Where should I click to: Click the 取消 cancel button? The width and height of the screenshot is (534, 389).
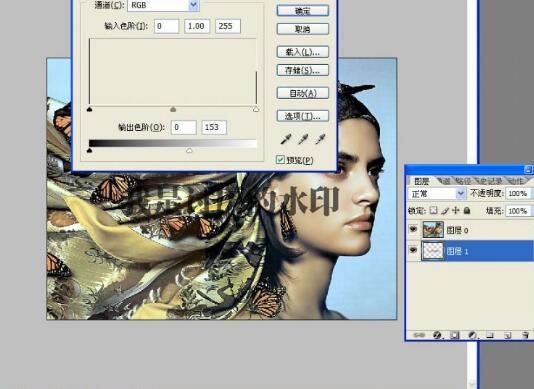pyautogui.click(x=303, y=29)
